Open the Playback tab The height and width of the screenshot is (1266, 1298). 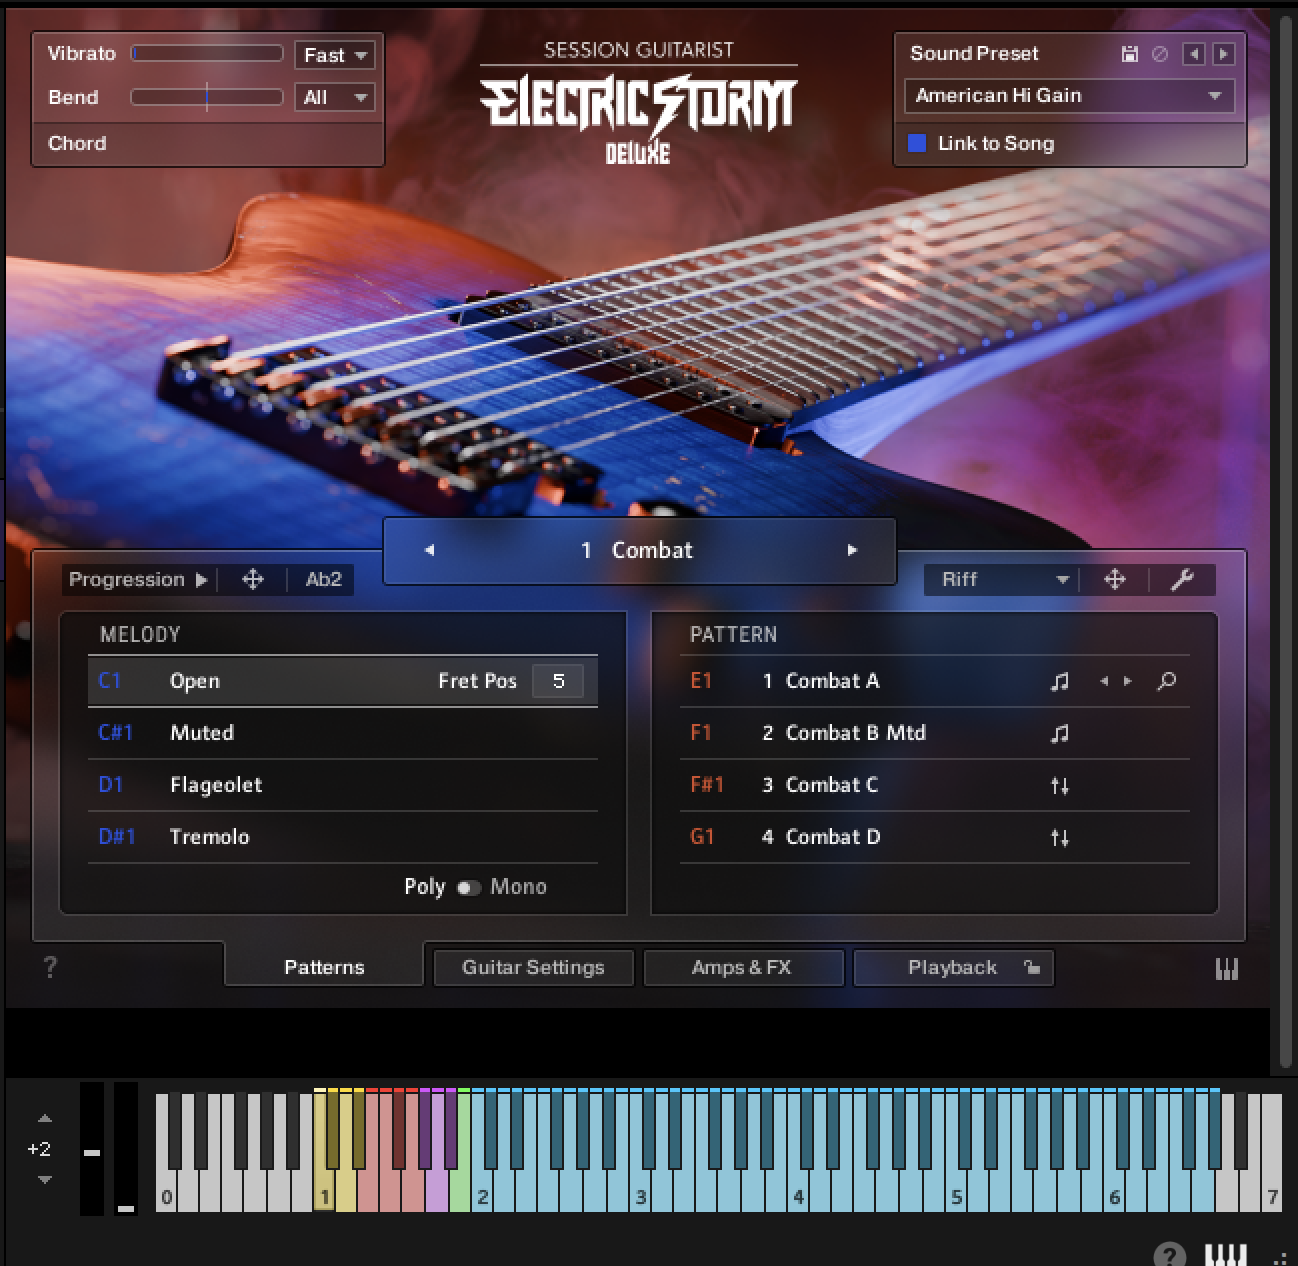[x=952, y=967]
